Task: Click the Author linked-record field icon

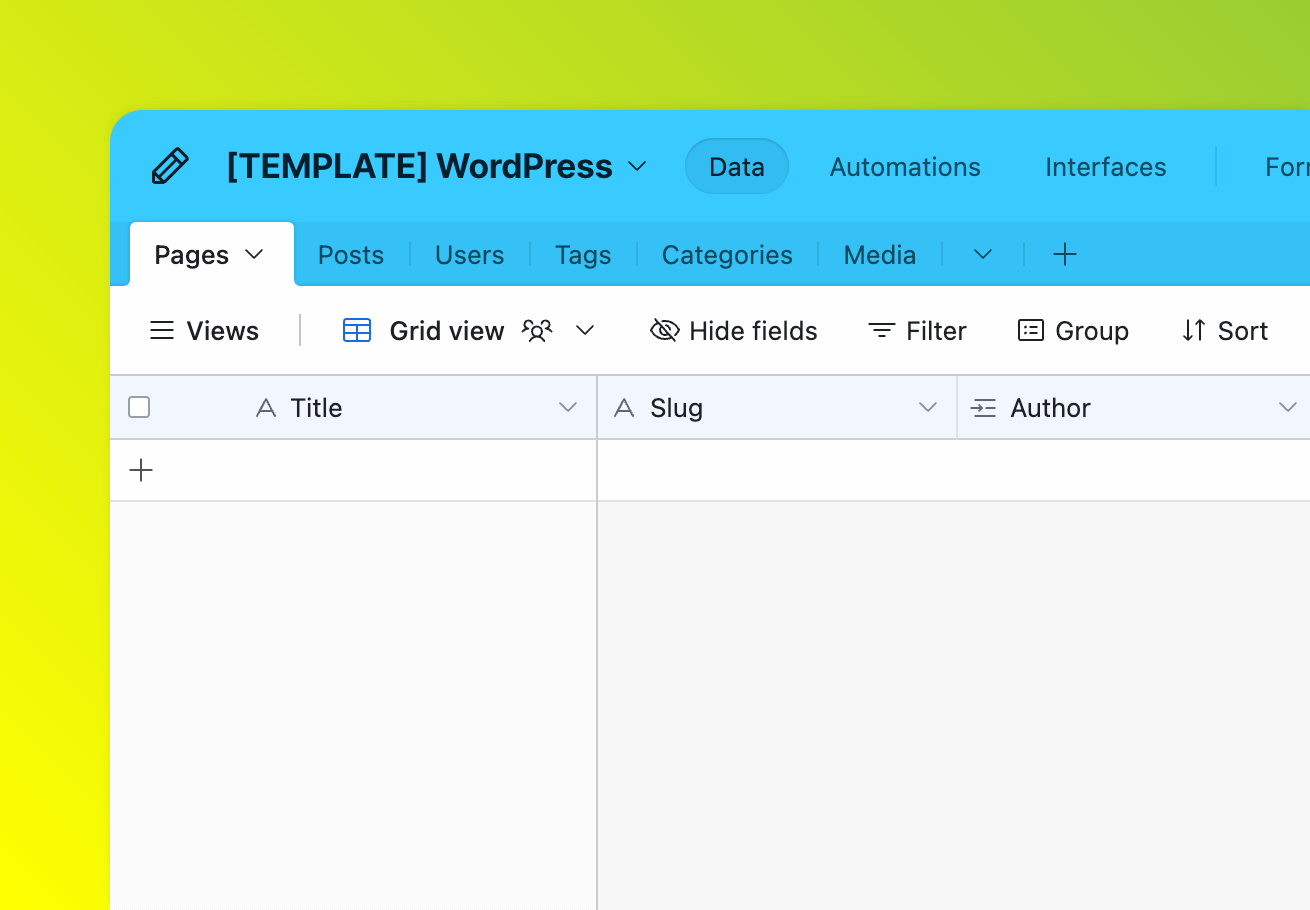Action: click(x=984, y=408)
